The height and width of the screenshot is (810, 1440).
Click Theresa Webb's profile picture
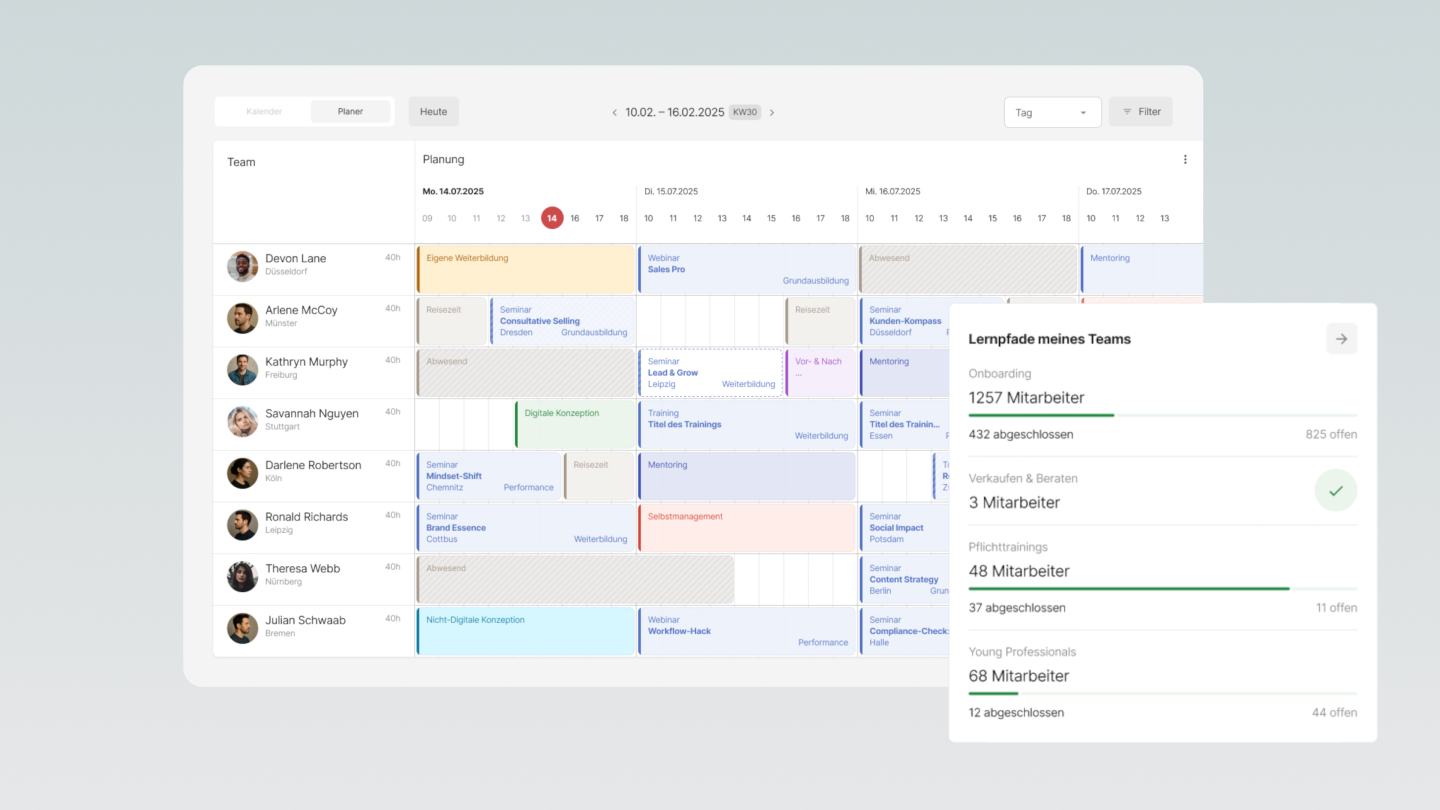coord(242,576)
